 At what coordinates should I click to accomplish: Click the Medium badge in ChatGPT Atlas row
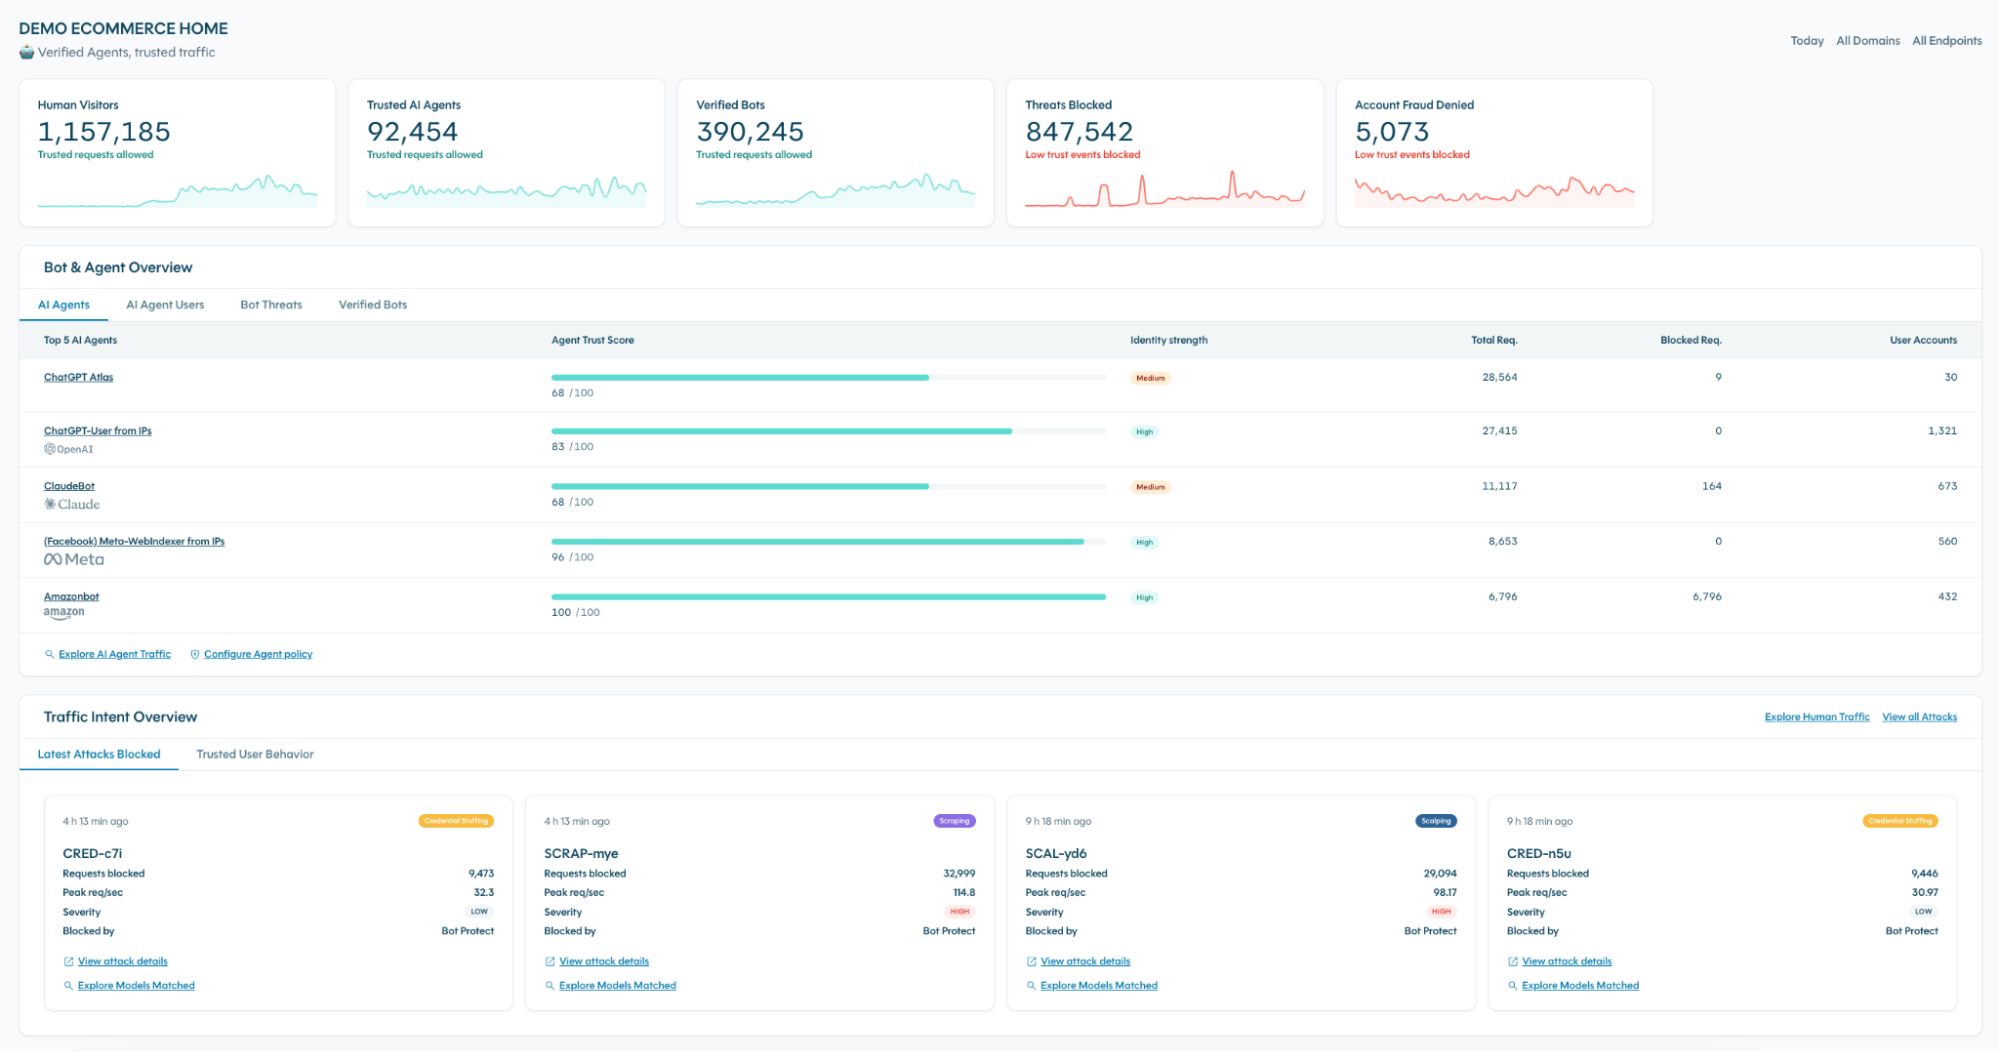click(1150, 378)
